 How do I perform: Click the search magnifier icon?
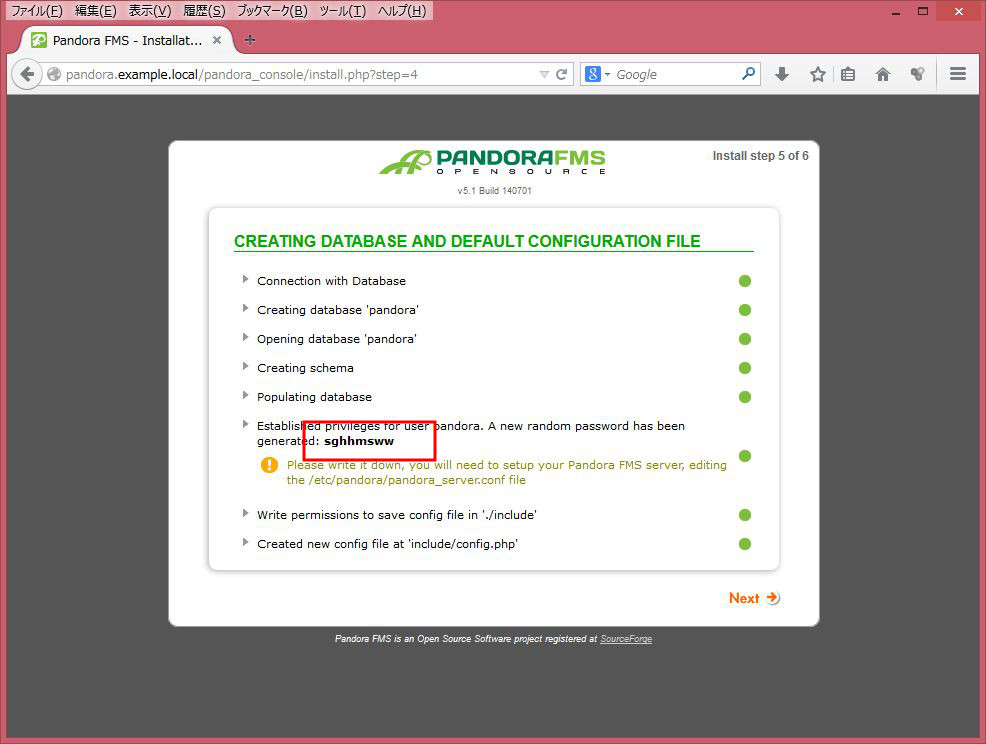748,74
